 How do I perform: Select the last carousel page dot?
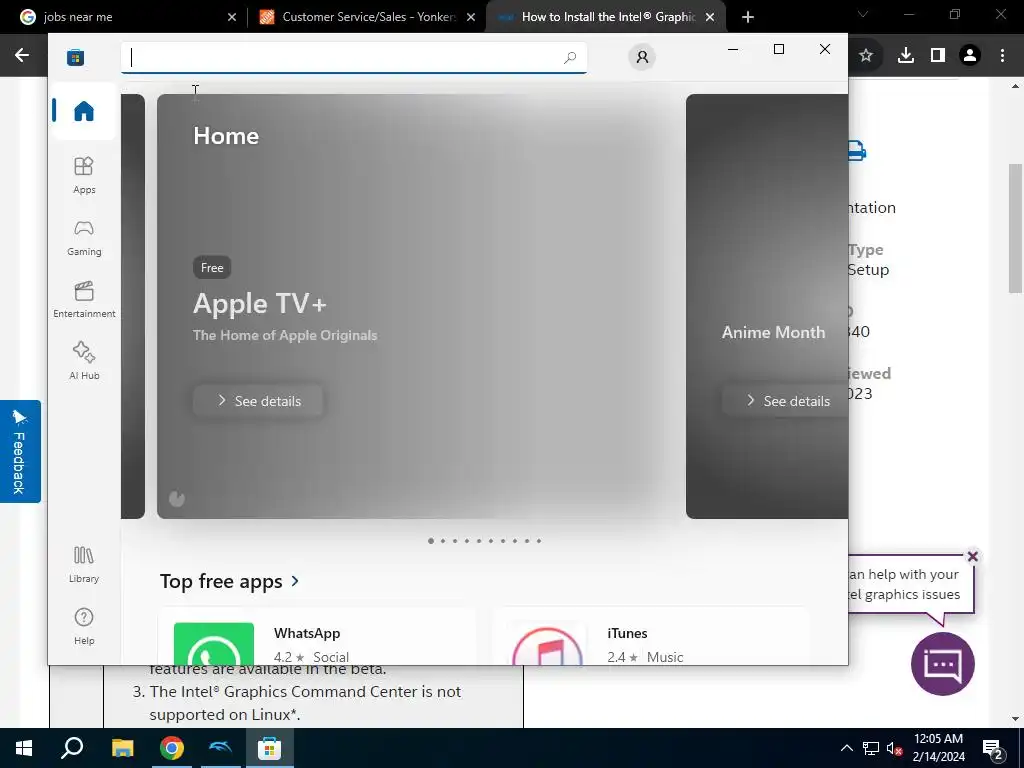pyautogui.click(x=539, y=541)
